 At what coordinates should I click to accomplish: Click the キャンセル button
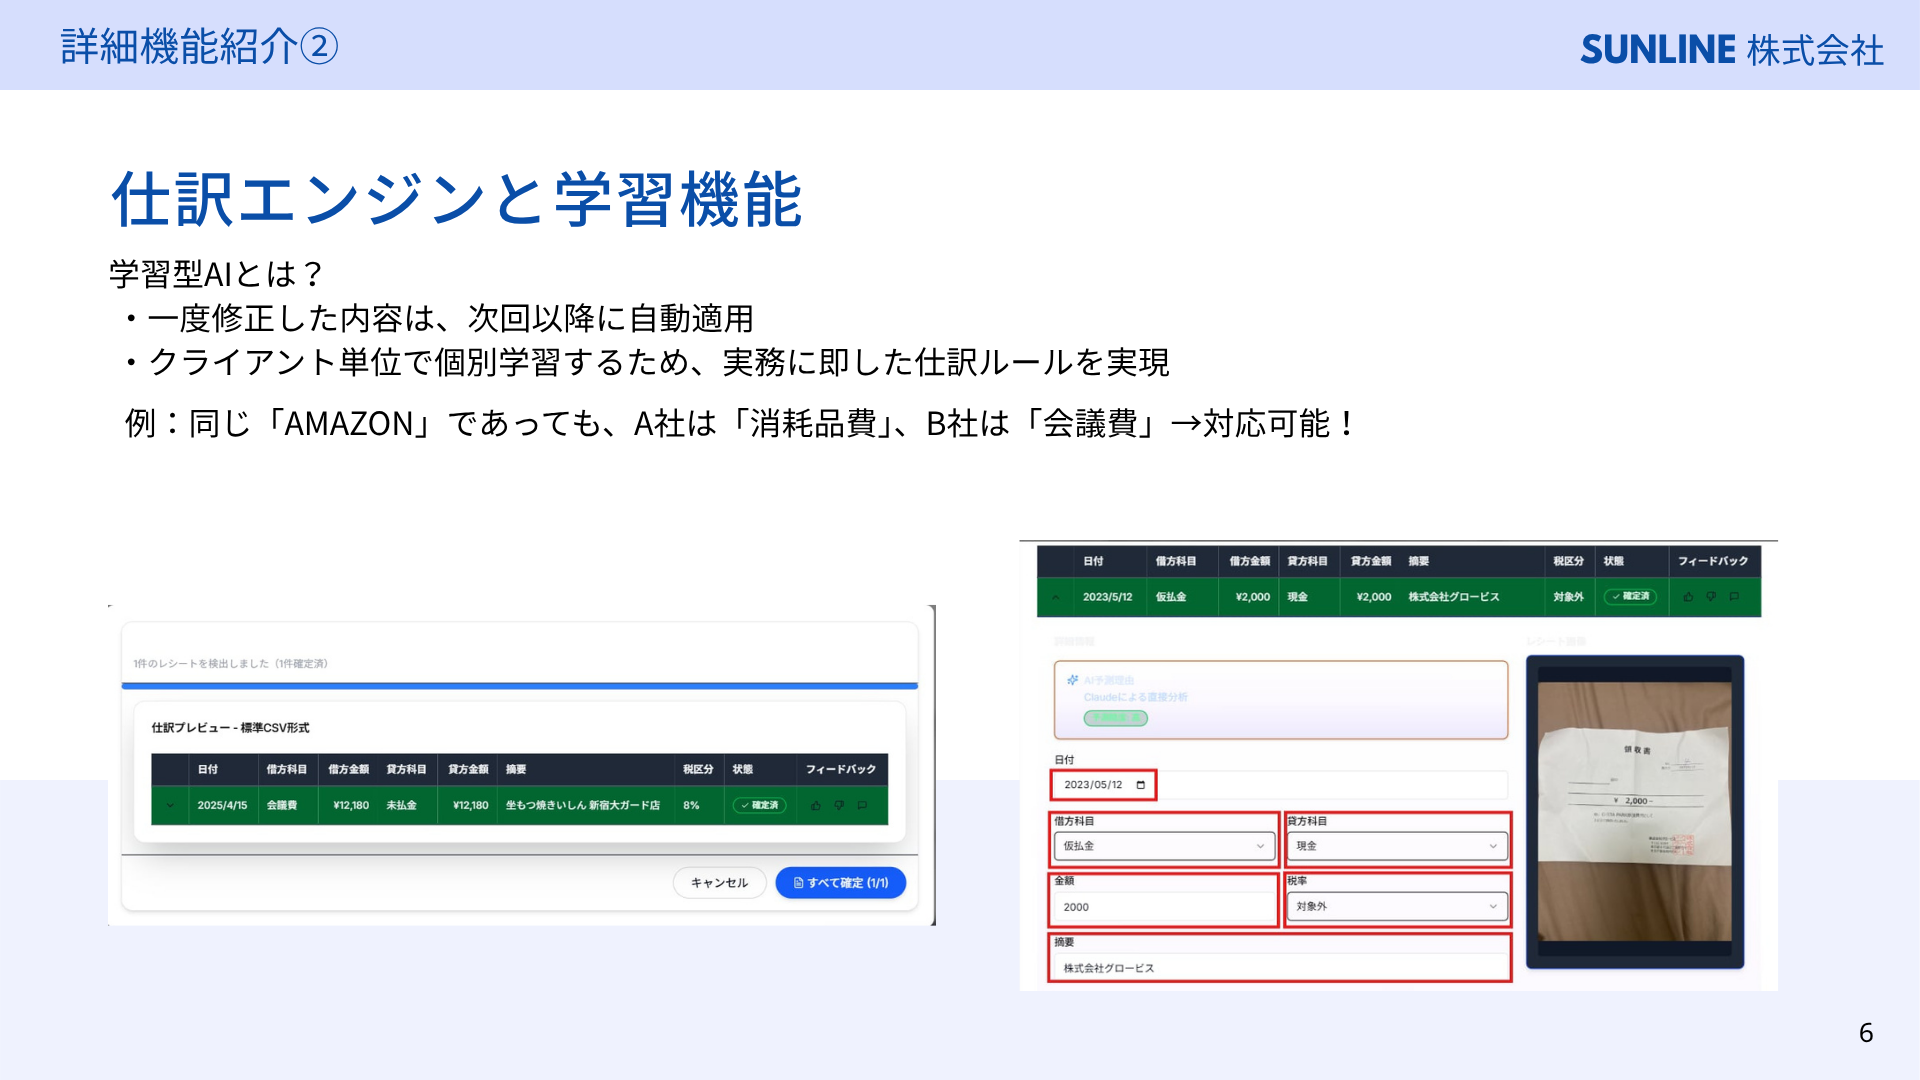click(x=719, y=883)
